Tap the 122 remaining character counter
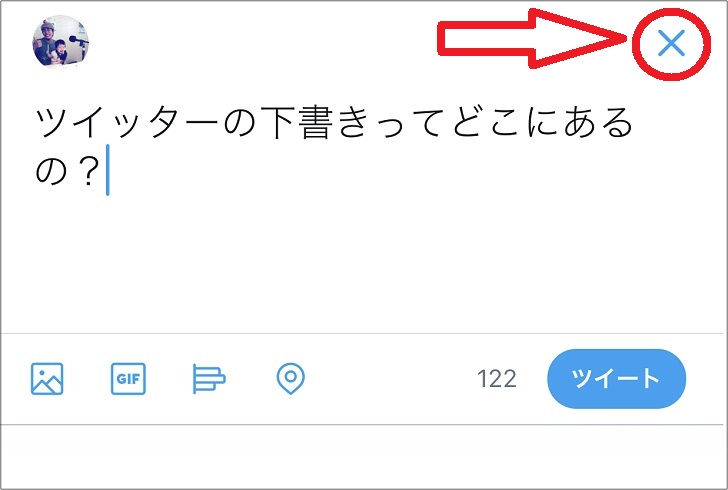The width and height of the screenshot is (728, 490). pos(497,379)
